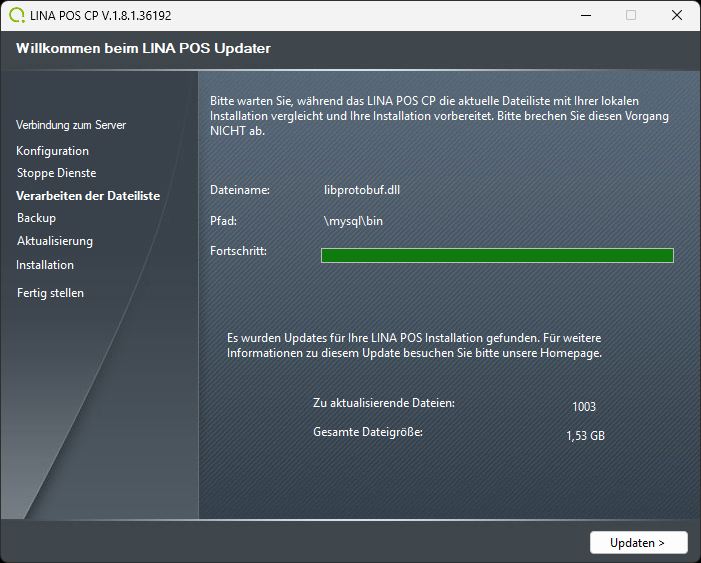Select the Fertig stellen step
The image size is (701, 563).
(x=50, y=293)
